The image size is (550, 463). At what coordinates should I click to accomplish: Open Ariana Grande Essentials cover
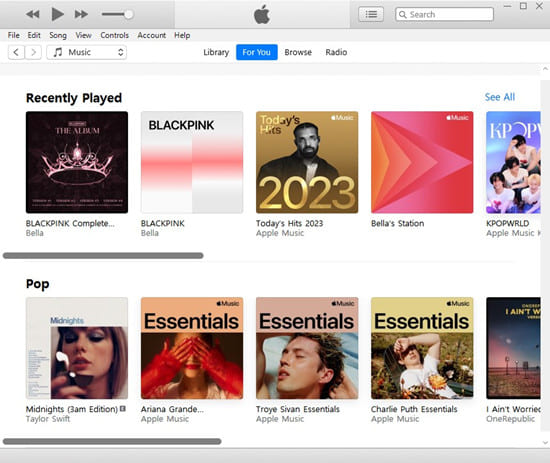pos(192,348)
